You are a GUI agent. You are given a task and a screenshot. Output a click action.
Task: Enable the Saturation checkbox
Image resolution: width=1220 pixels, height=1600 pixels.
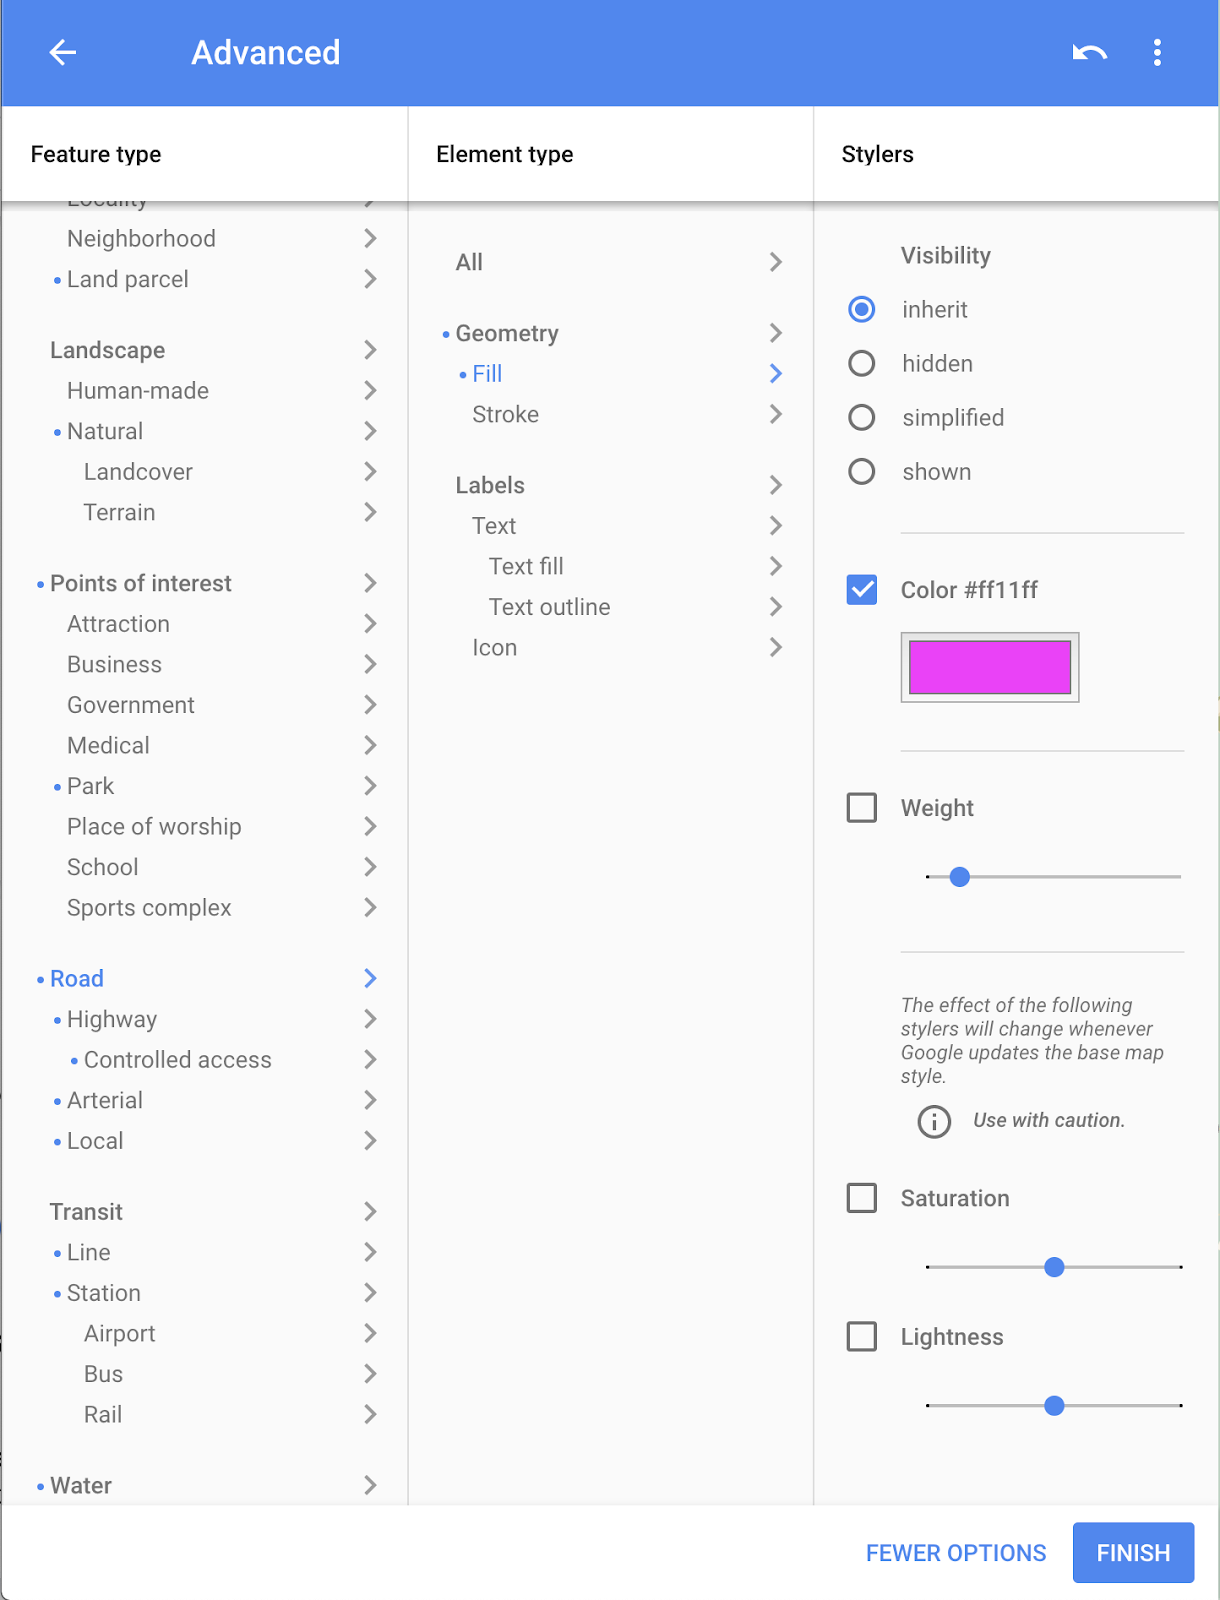pos(862,1198)
